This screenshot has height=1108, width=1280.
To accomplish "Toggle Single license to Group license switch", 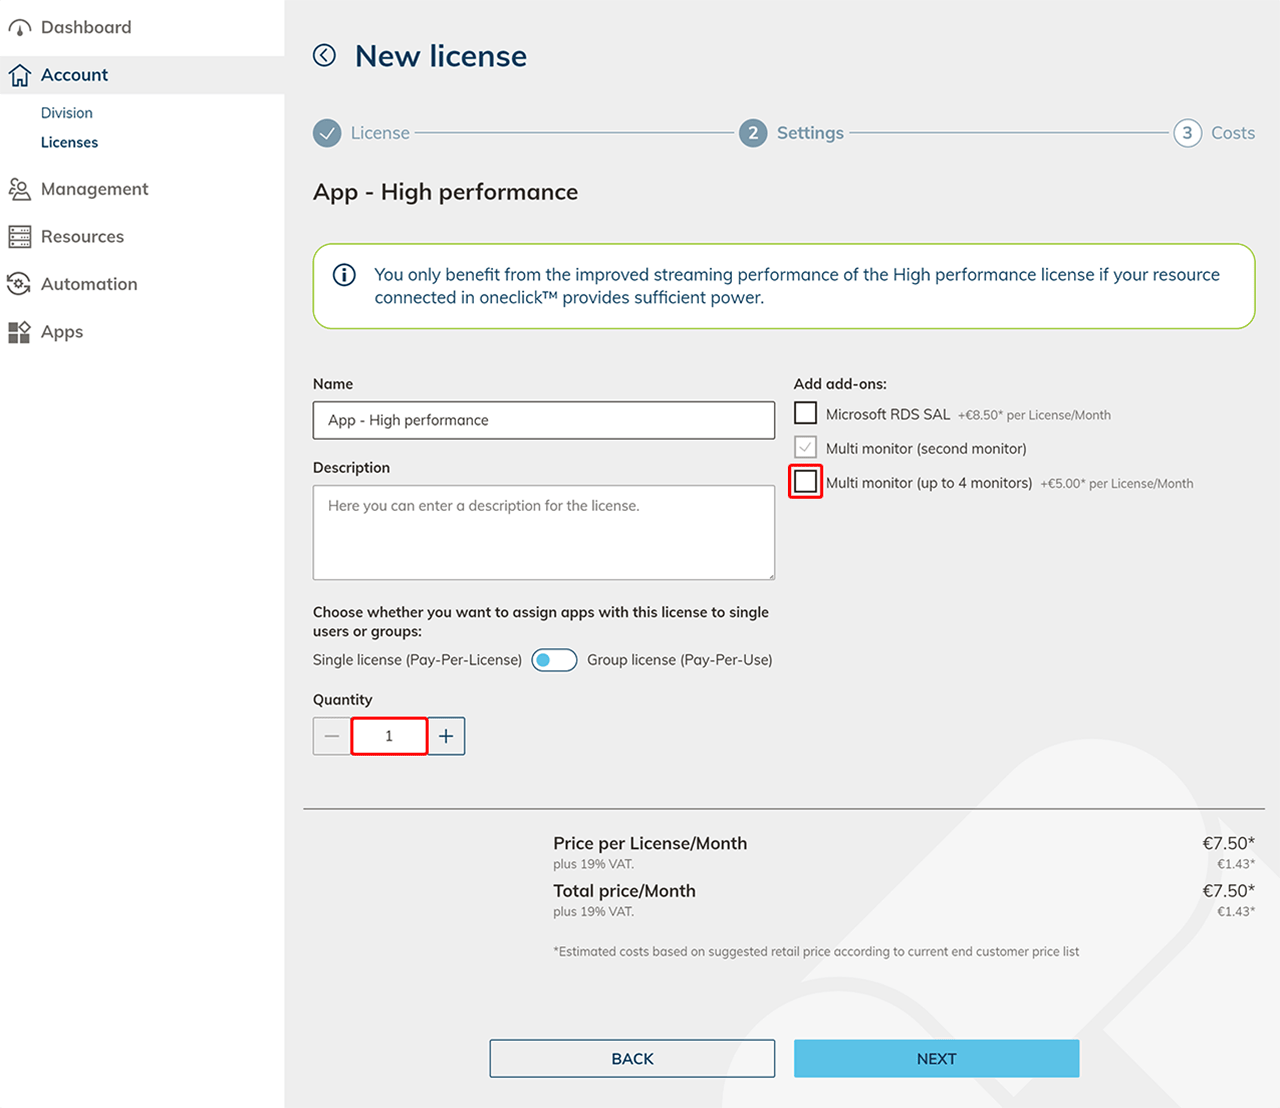I will click(x=554, y=660).
